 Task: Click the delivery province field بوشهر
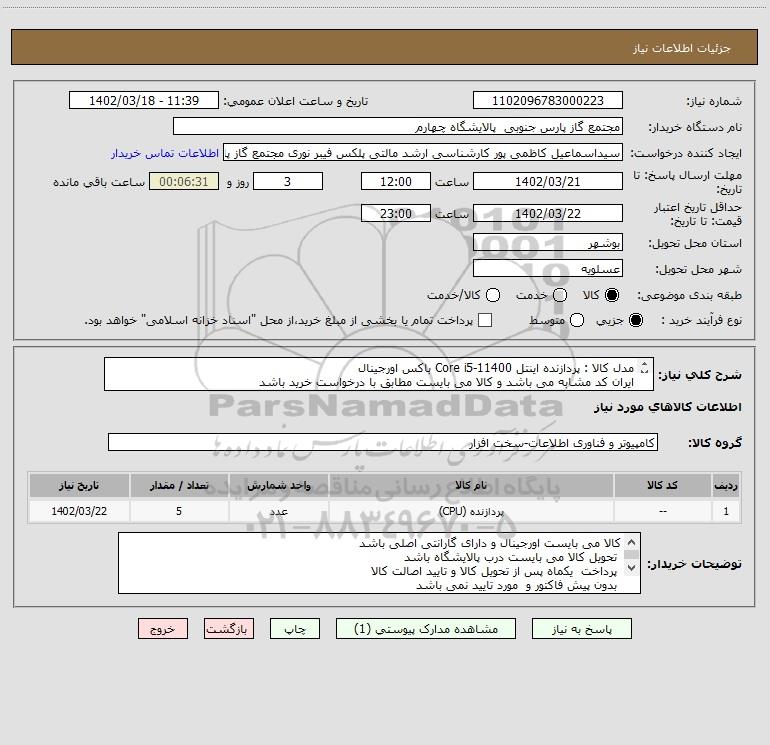548,242
